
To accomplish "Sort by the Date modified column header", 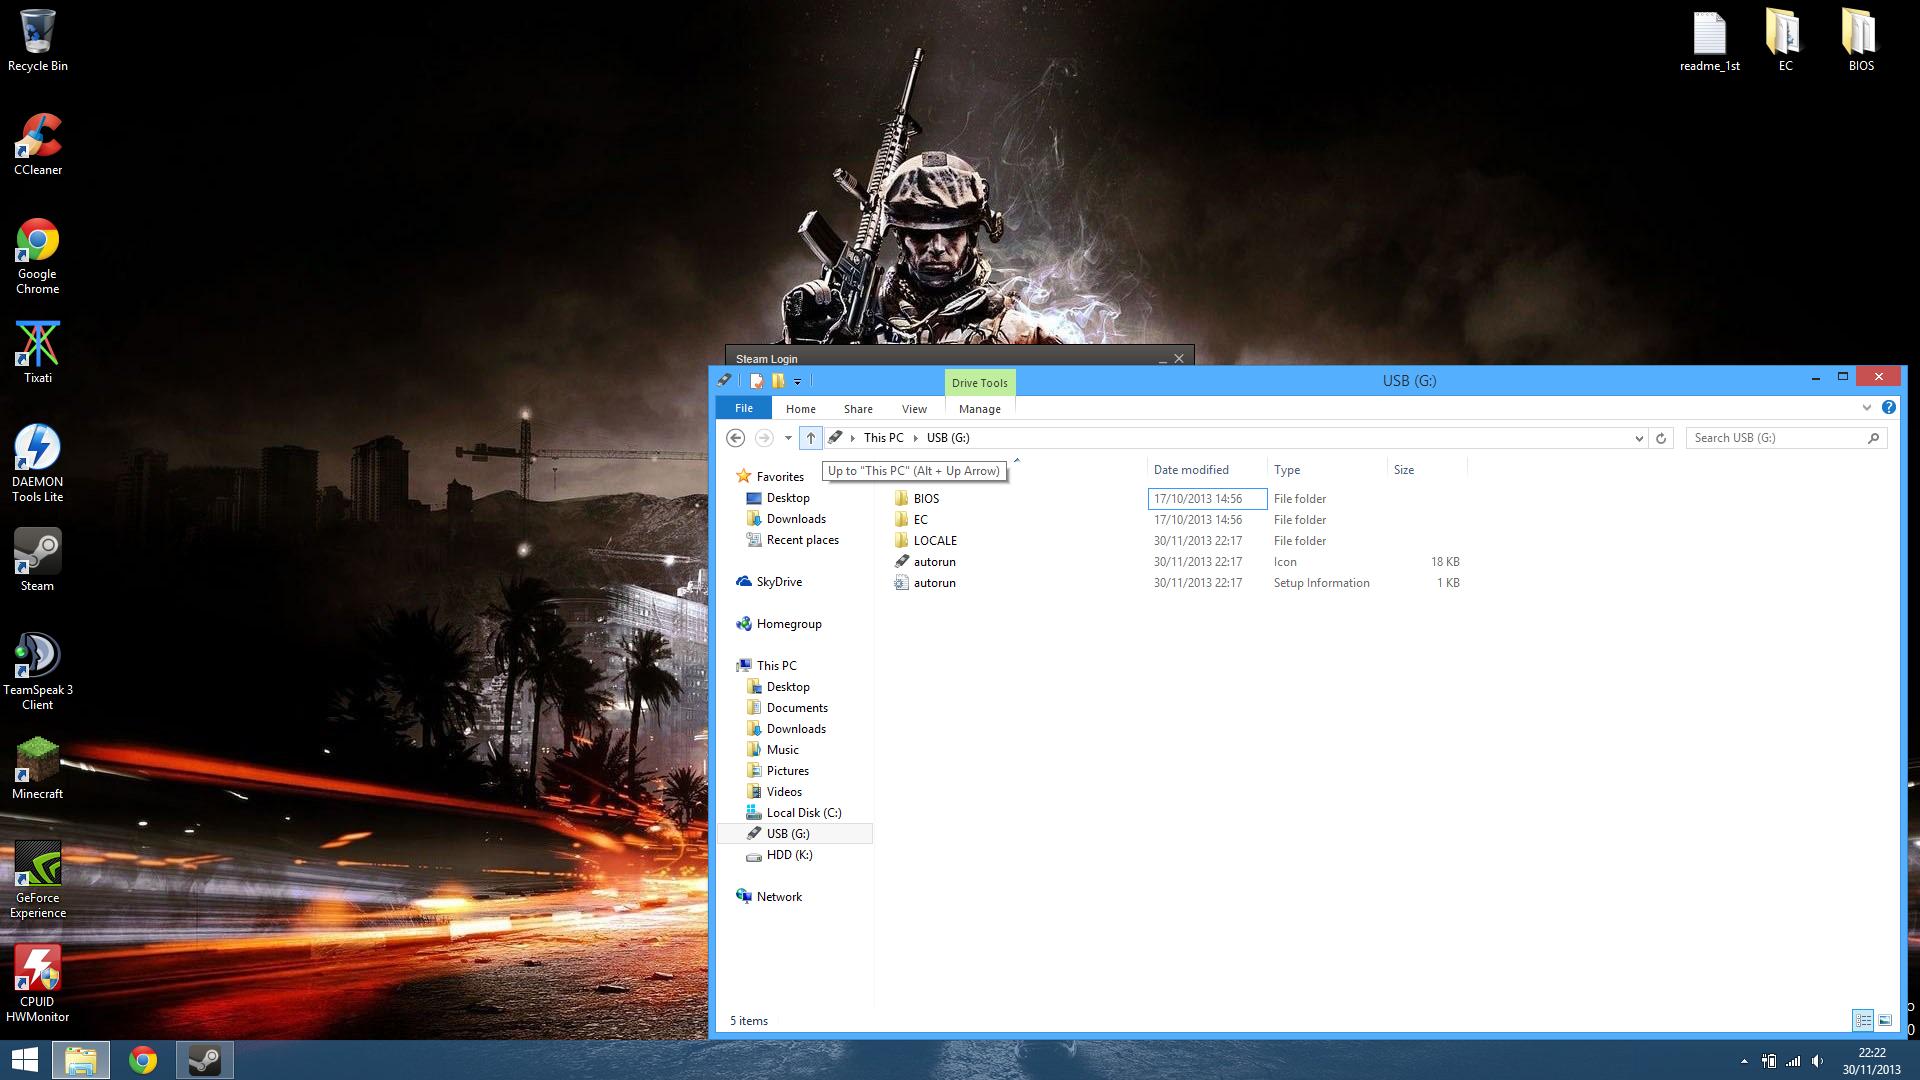I will (1206, 470).
